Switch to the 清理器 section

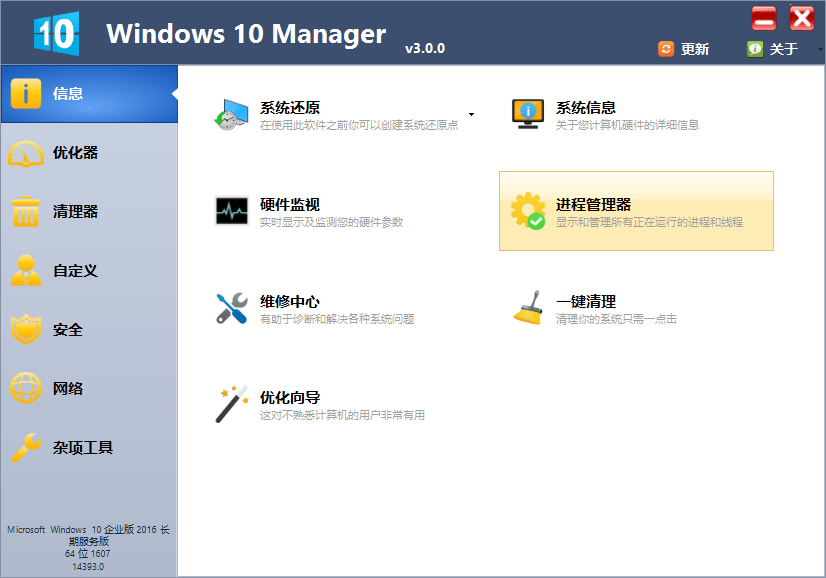point(88,211)
